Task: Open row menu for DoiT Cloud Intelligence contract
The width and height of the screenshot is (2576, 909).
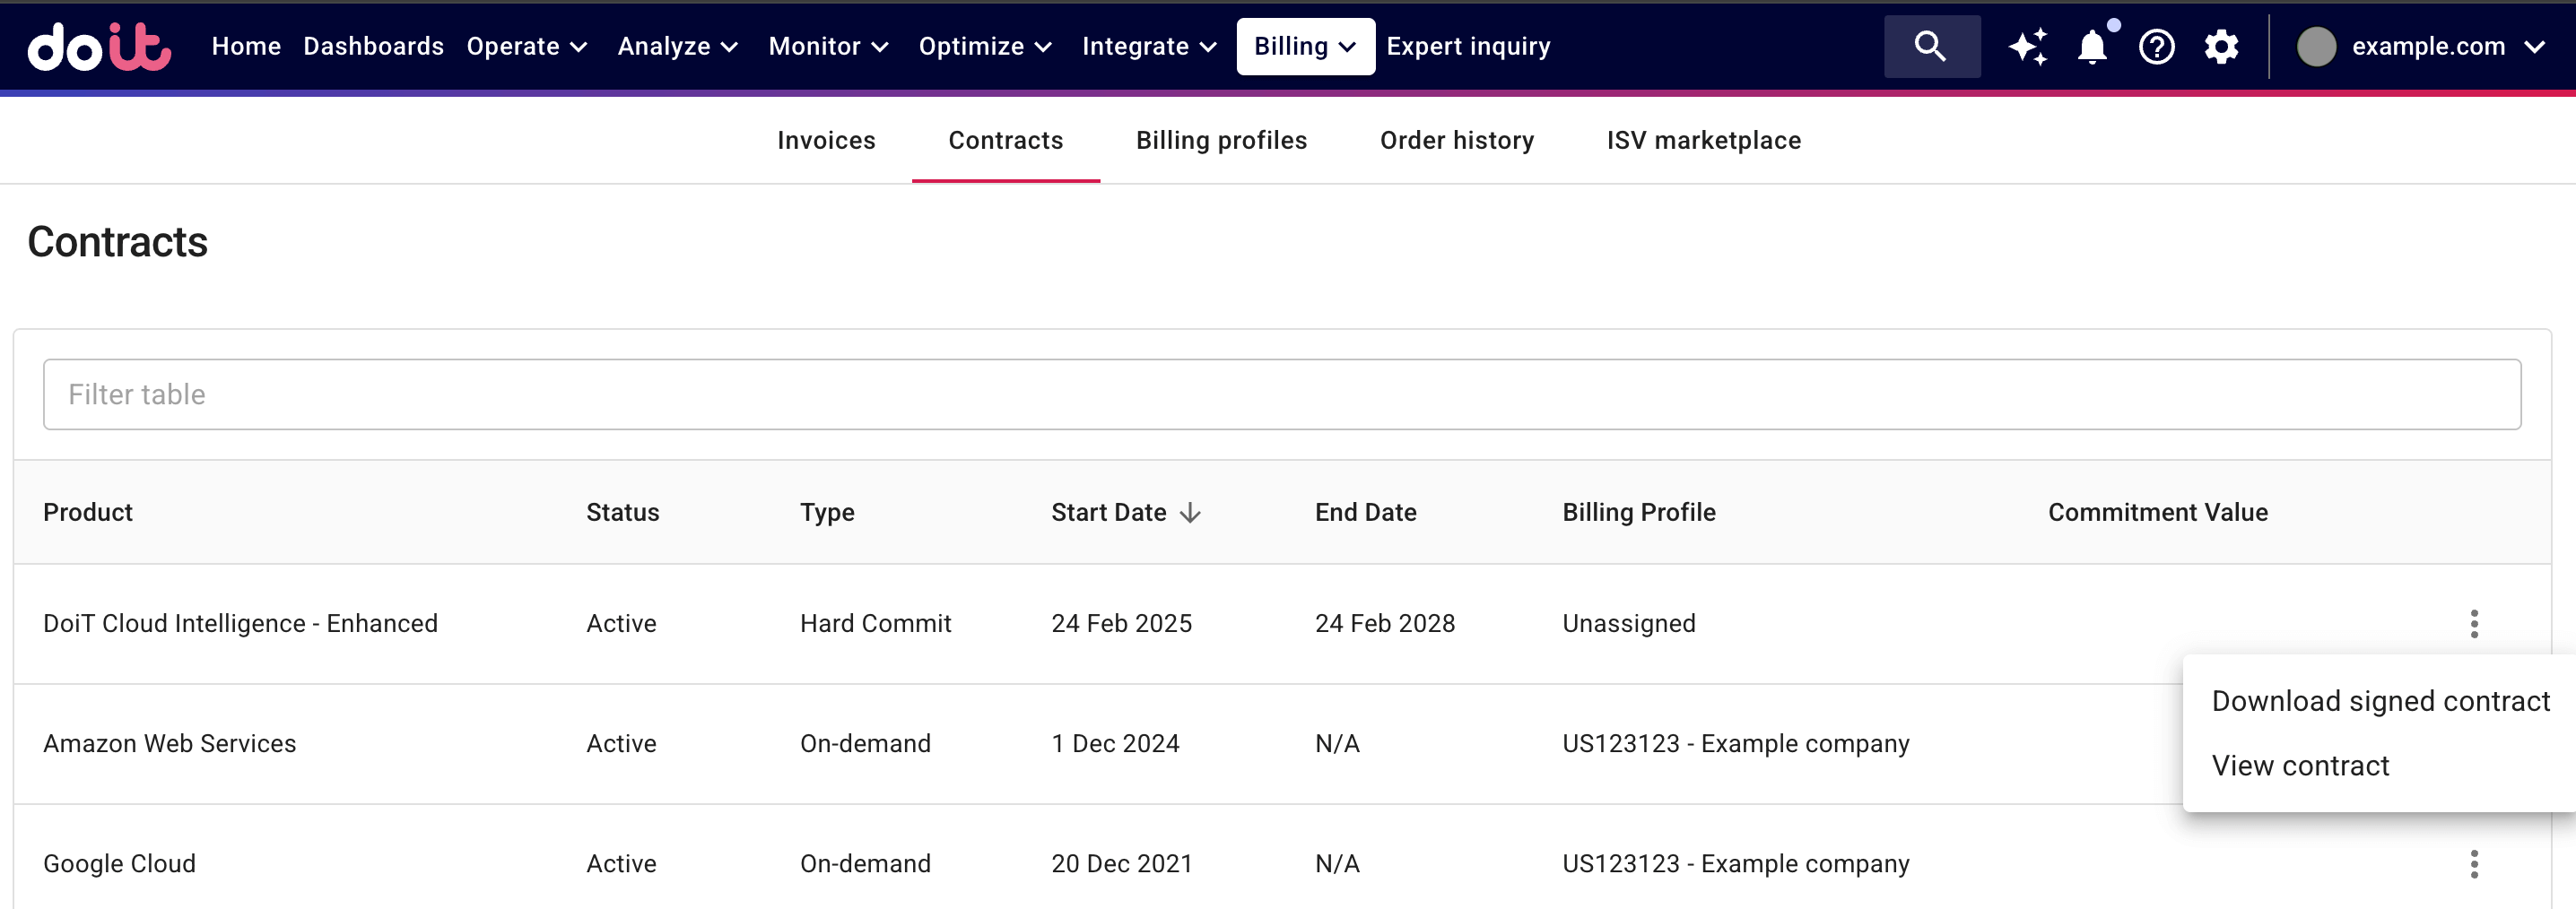Action: (x=2474, y=623)
